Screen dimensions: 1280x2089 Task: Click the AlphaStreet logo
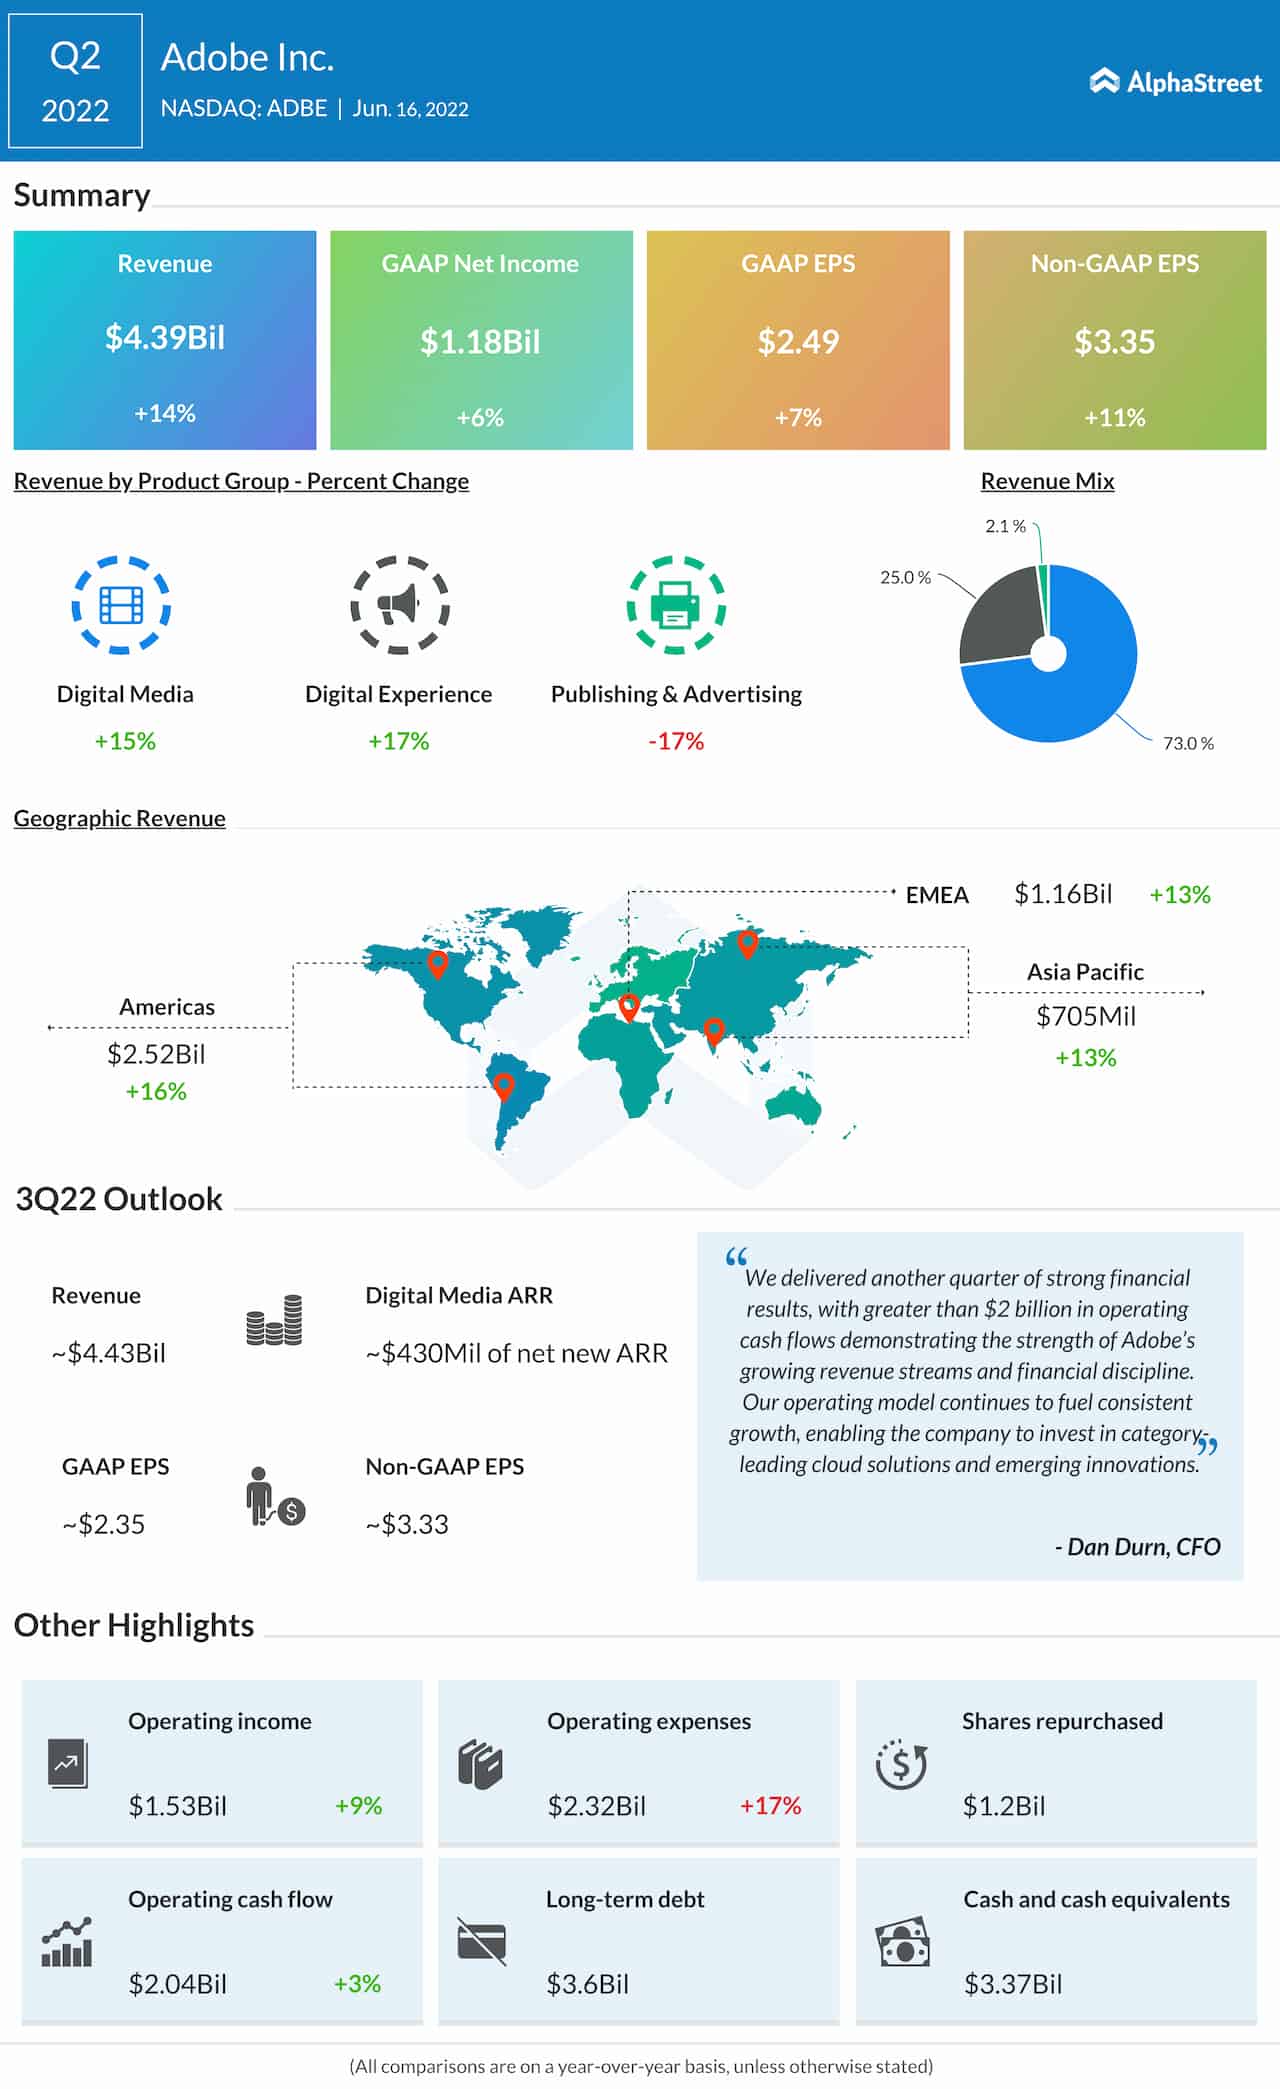pyautogui.click(x=1175, y=82)
